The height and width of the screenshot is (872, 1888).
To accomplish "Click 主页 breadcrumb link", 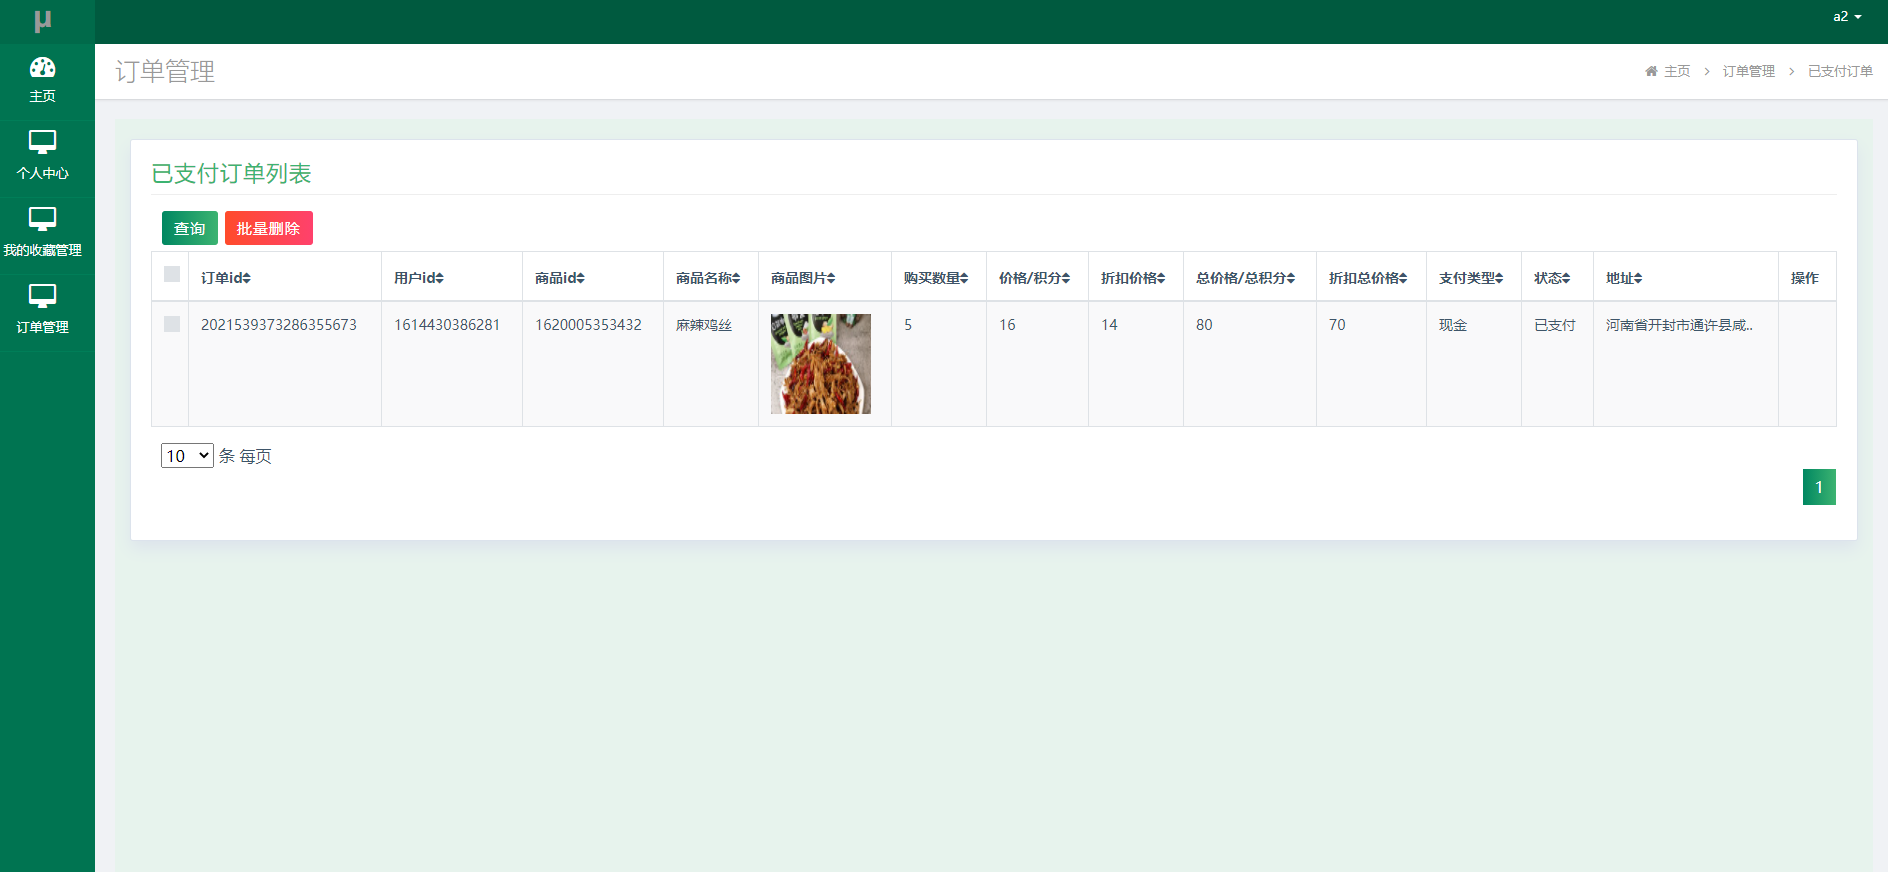I will [1677, 71].
